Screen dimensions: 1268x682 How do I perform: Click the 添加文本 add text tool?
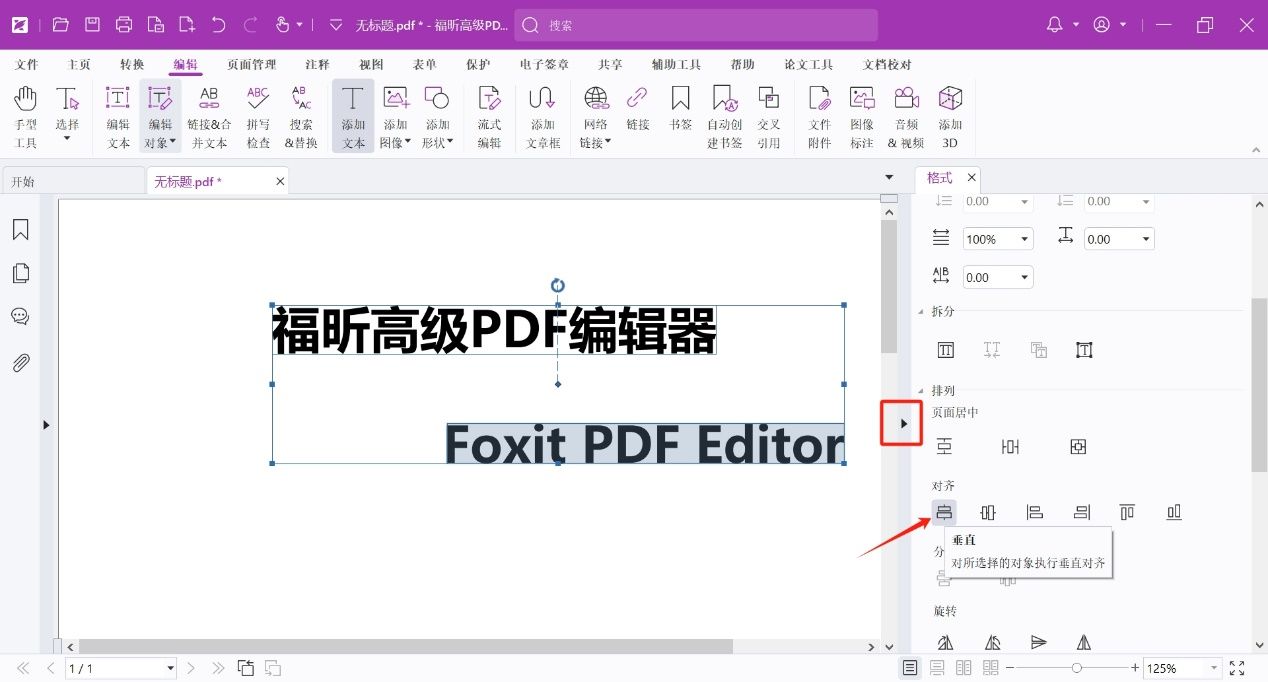(353, 116)
